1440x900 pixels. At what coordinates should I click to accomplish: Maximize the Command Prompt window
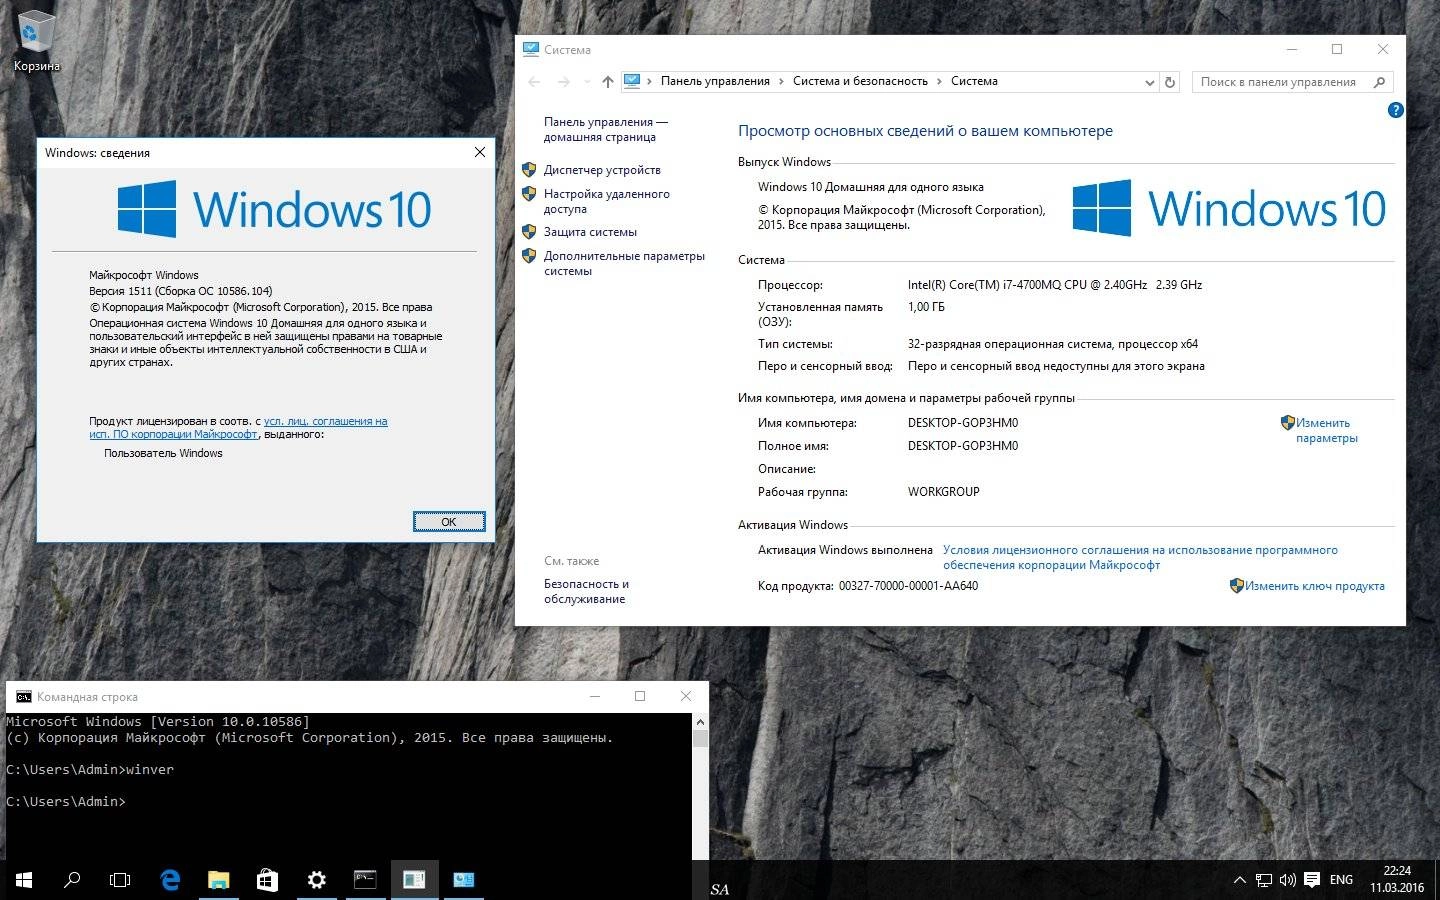(640, 696)
